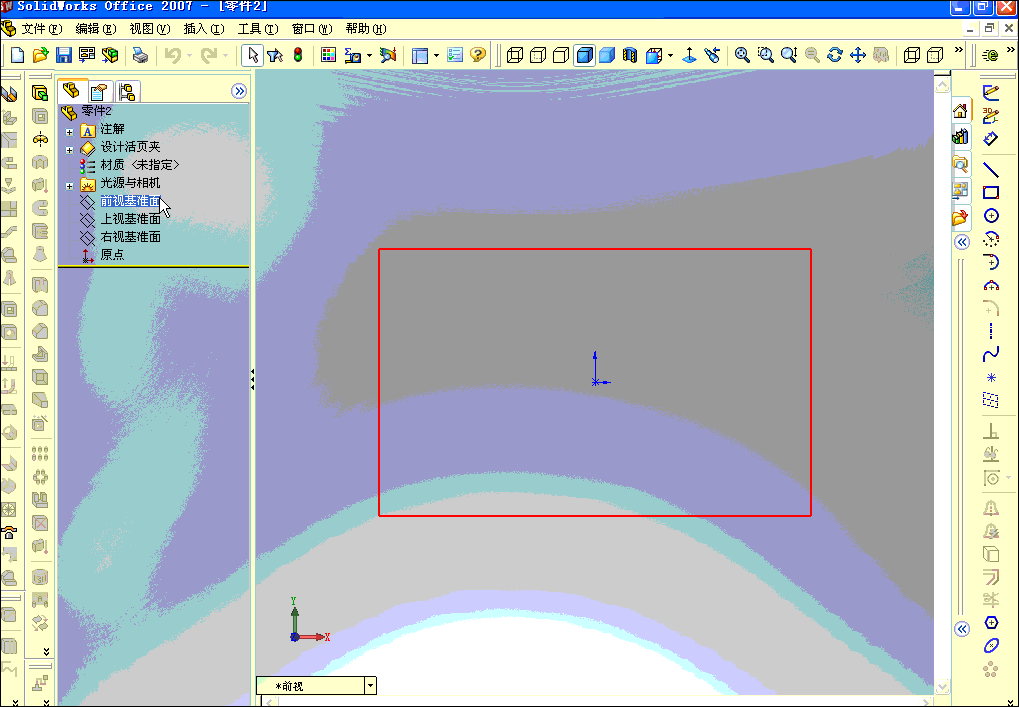Open the view orientation cube dropdown arrow
The width and height of the screenshot is (1019, 707).
(670, 55)
